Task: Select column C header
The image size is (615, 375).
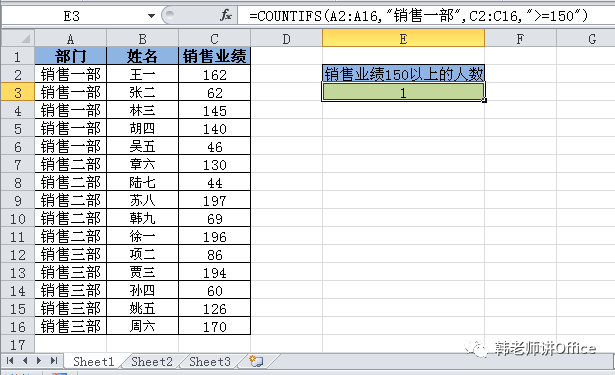Action: (x=214, y=39)
